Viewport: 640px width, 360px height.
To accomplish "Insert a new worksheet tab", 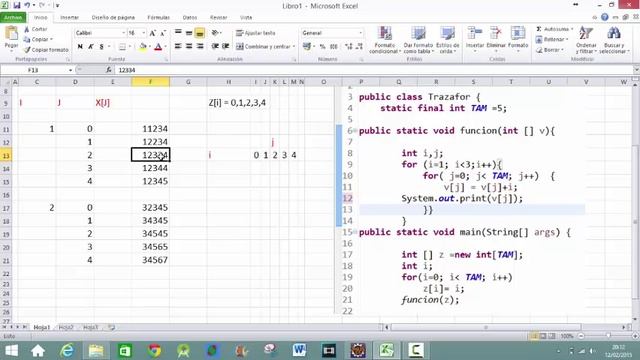I will [111, 327].
